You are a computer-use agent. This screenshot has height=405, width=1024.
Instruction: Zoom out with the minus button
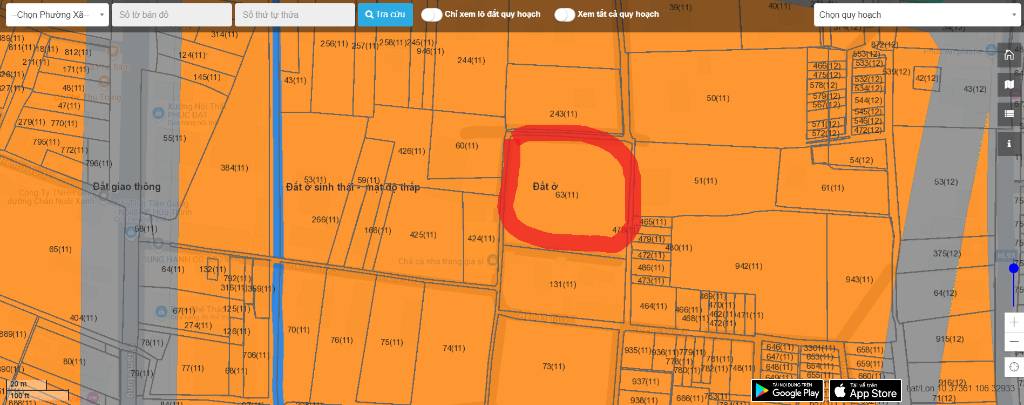[x=1013, y=343]
